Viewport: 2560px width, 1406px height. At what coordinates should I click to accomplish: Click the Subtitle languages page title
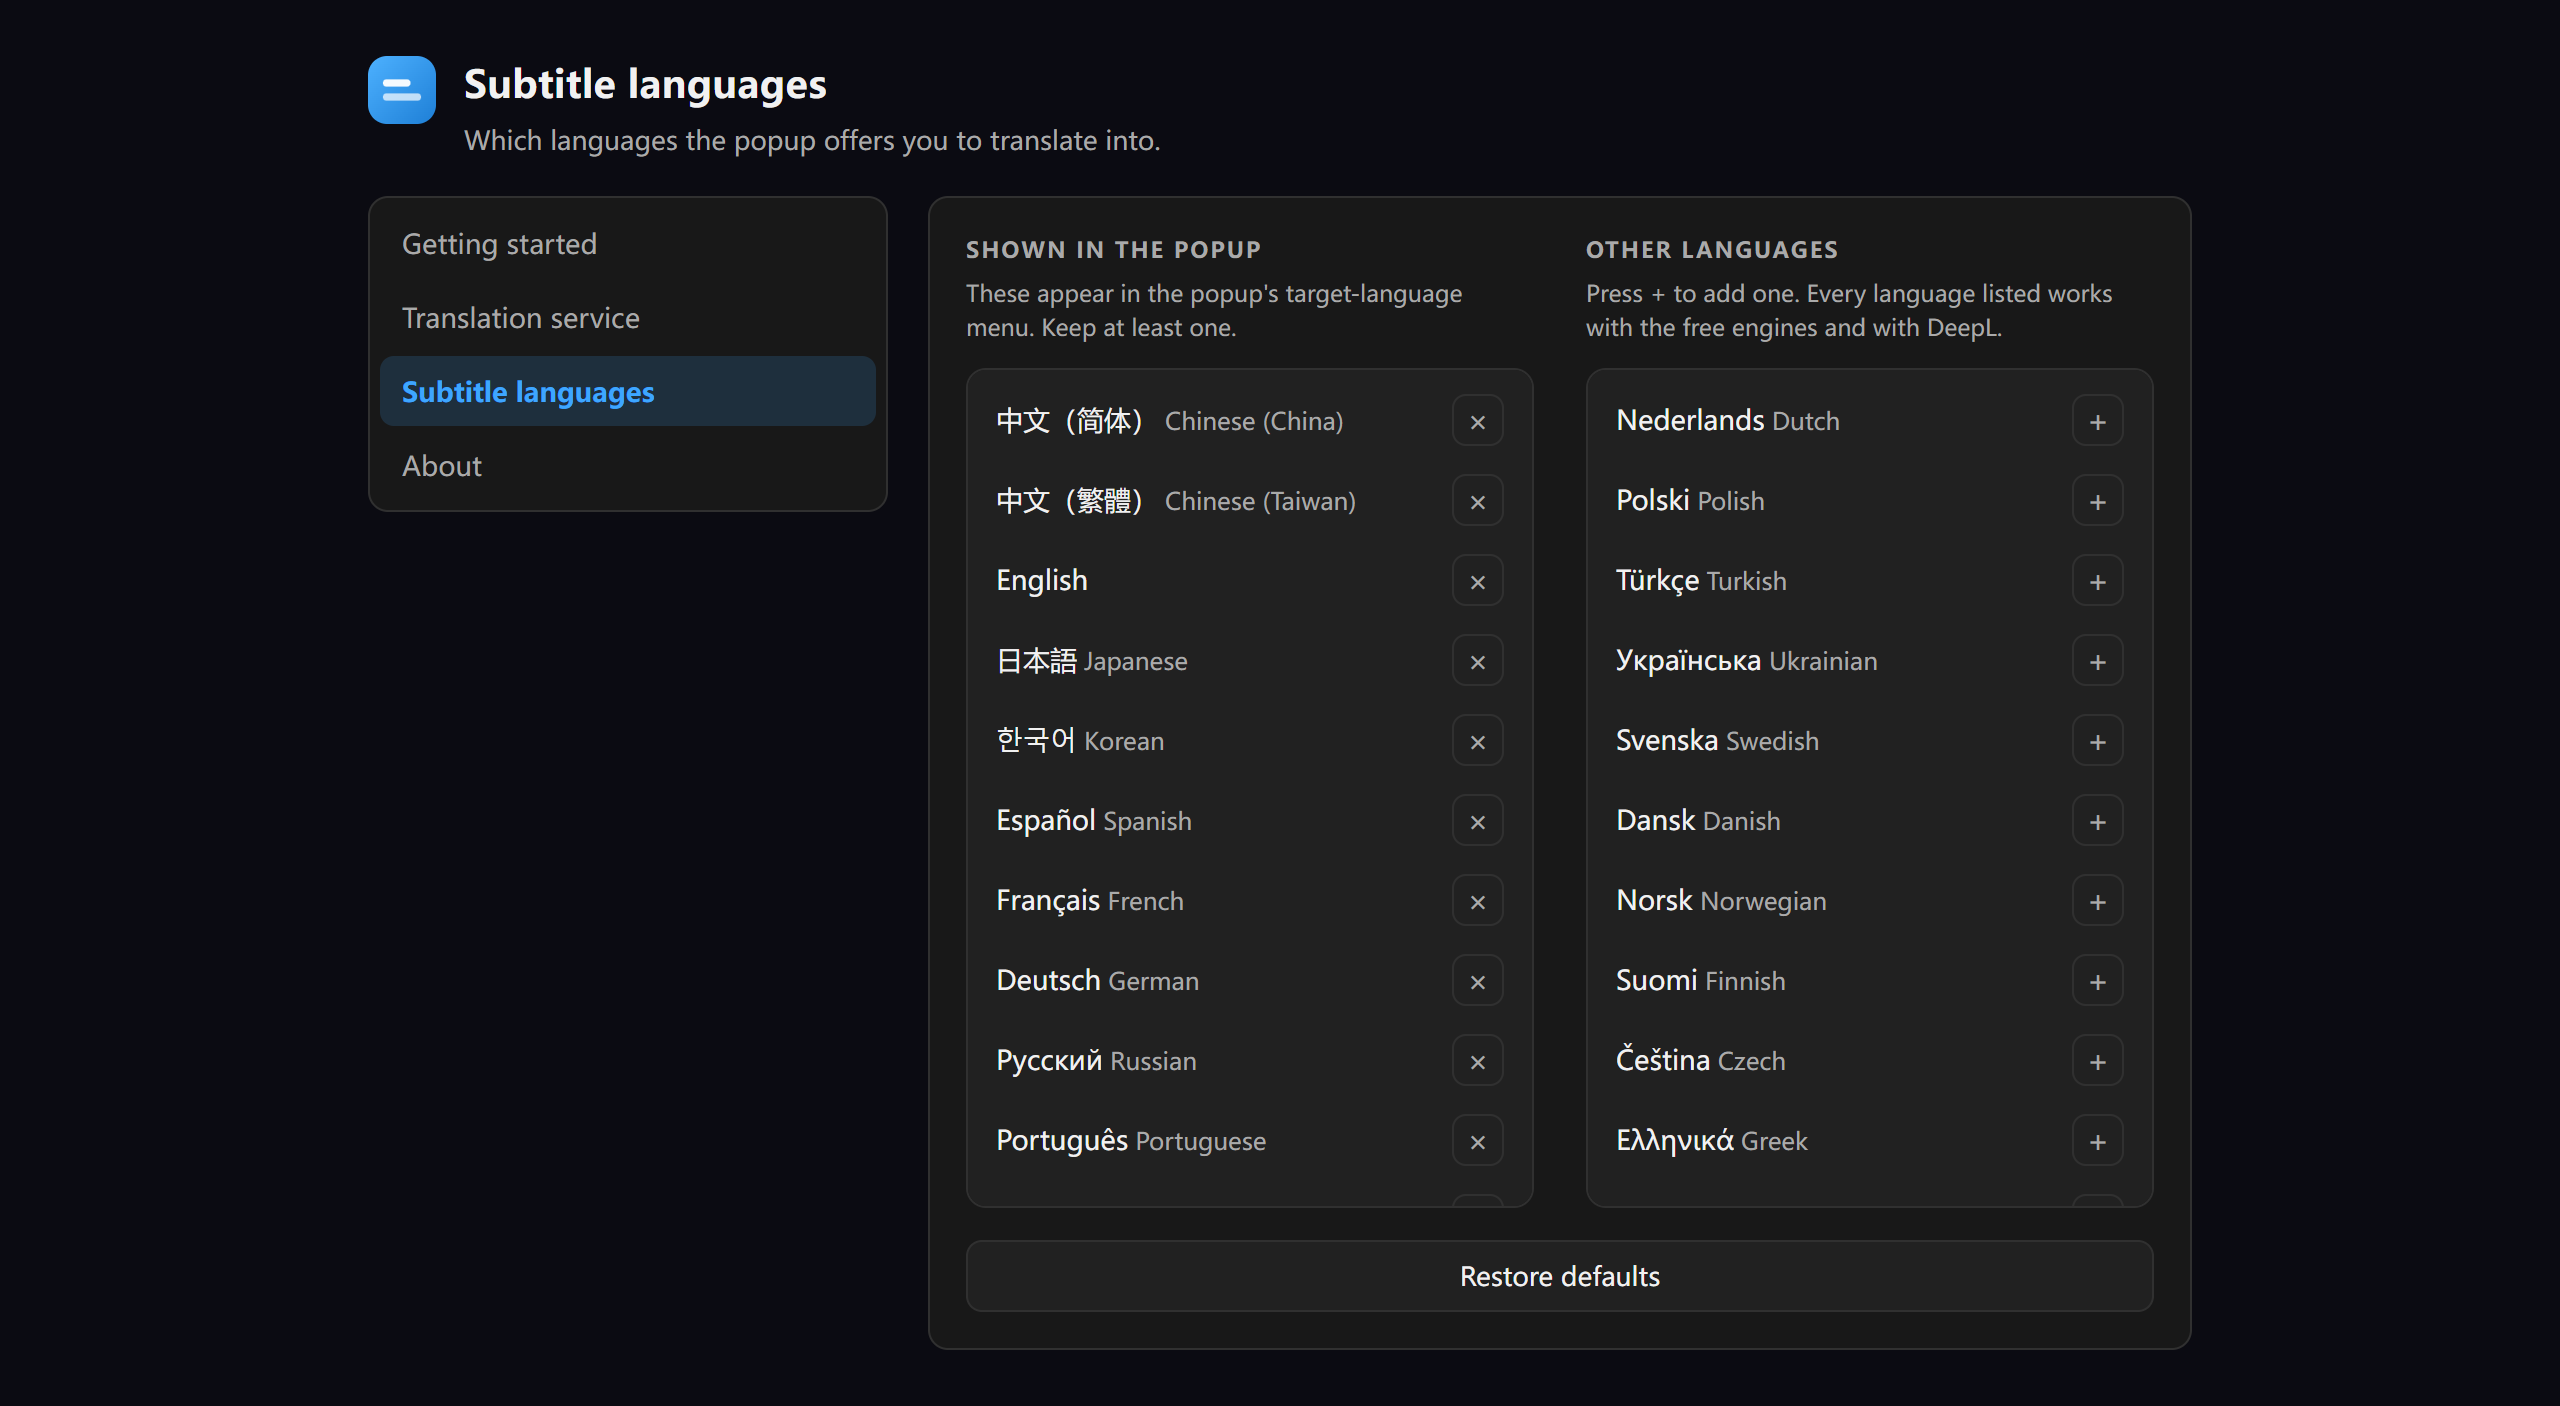645,85
